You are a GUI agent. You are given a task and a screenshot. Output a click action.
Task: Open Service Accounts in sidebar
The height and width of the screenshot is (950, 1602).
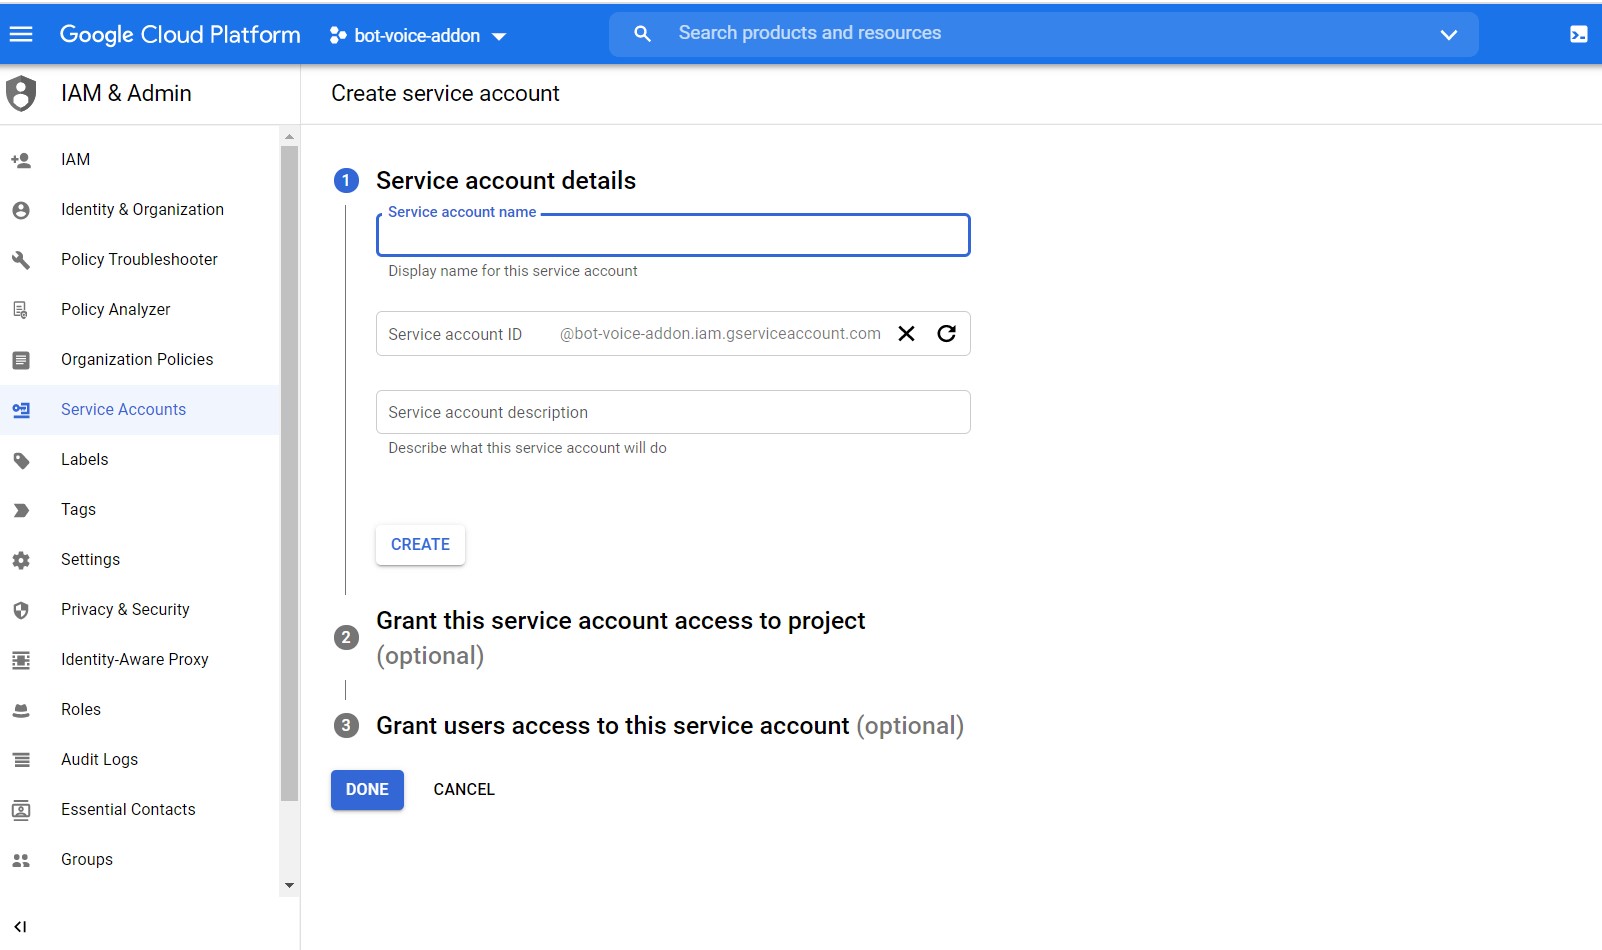point(123,410)
